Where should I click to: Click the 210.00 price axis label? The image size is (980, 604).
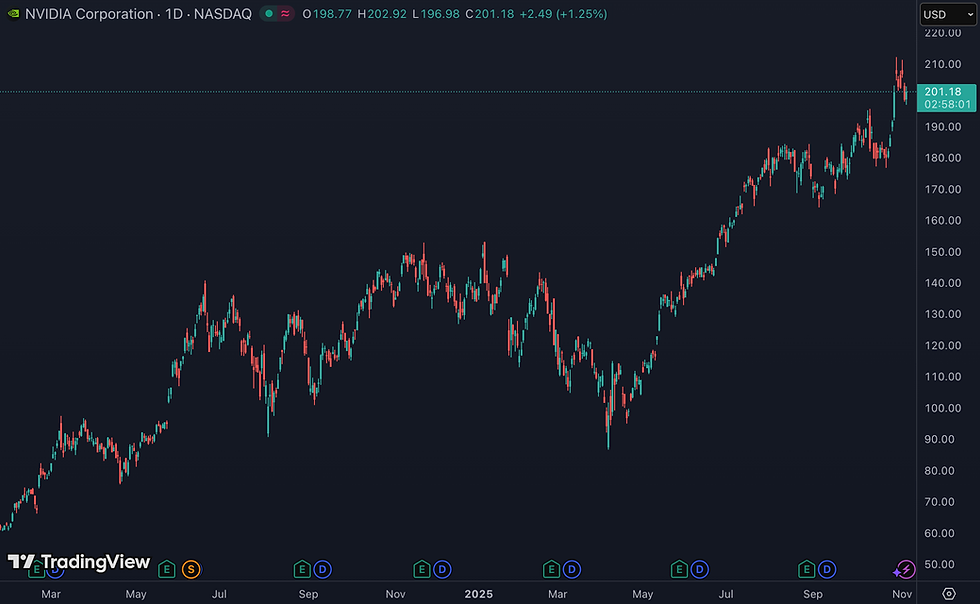942,64
